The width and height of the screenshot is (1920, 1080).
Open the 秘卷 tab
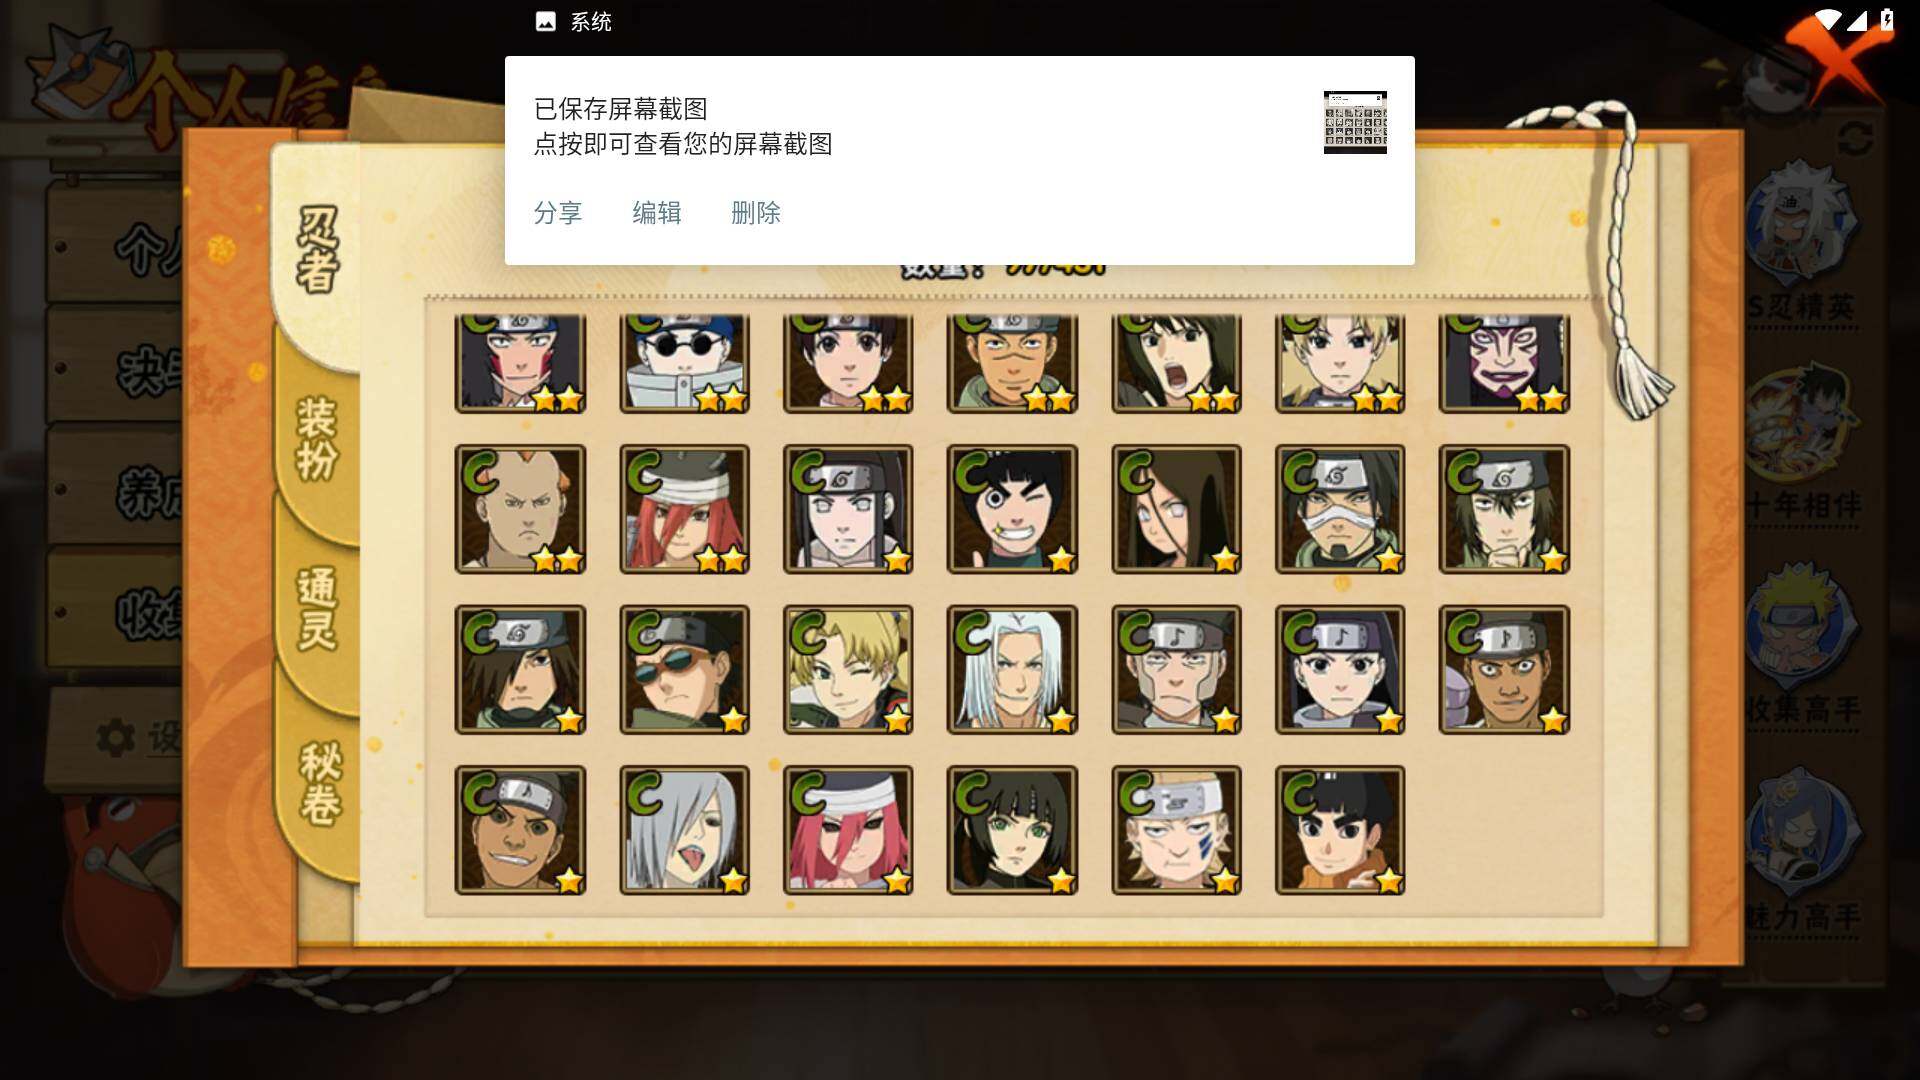point(320,783)
